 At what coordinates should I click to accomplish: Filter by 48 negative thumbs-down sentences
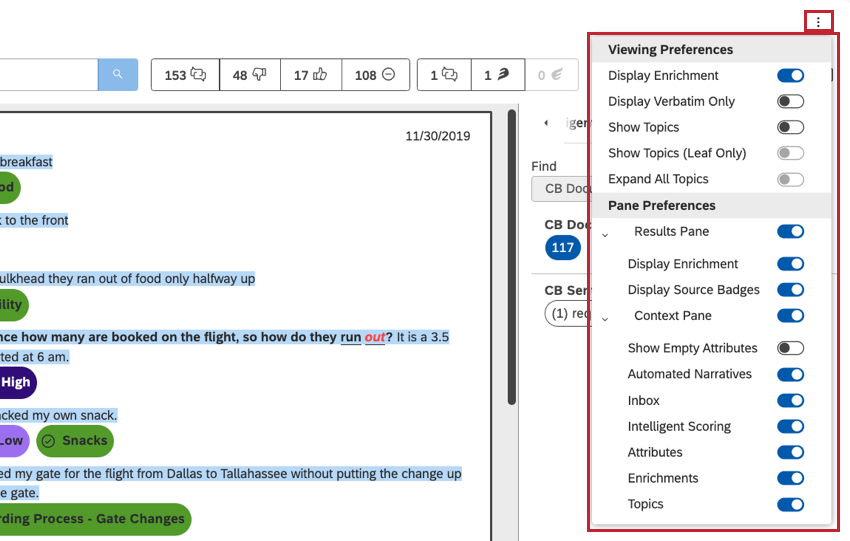(250, 75)
